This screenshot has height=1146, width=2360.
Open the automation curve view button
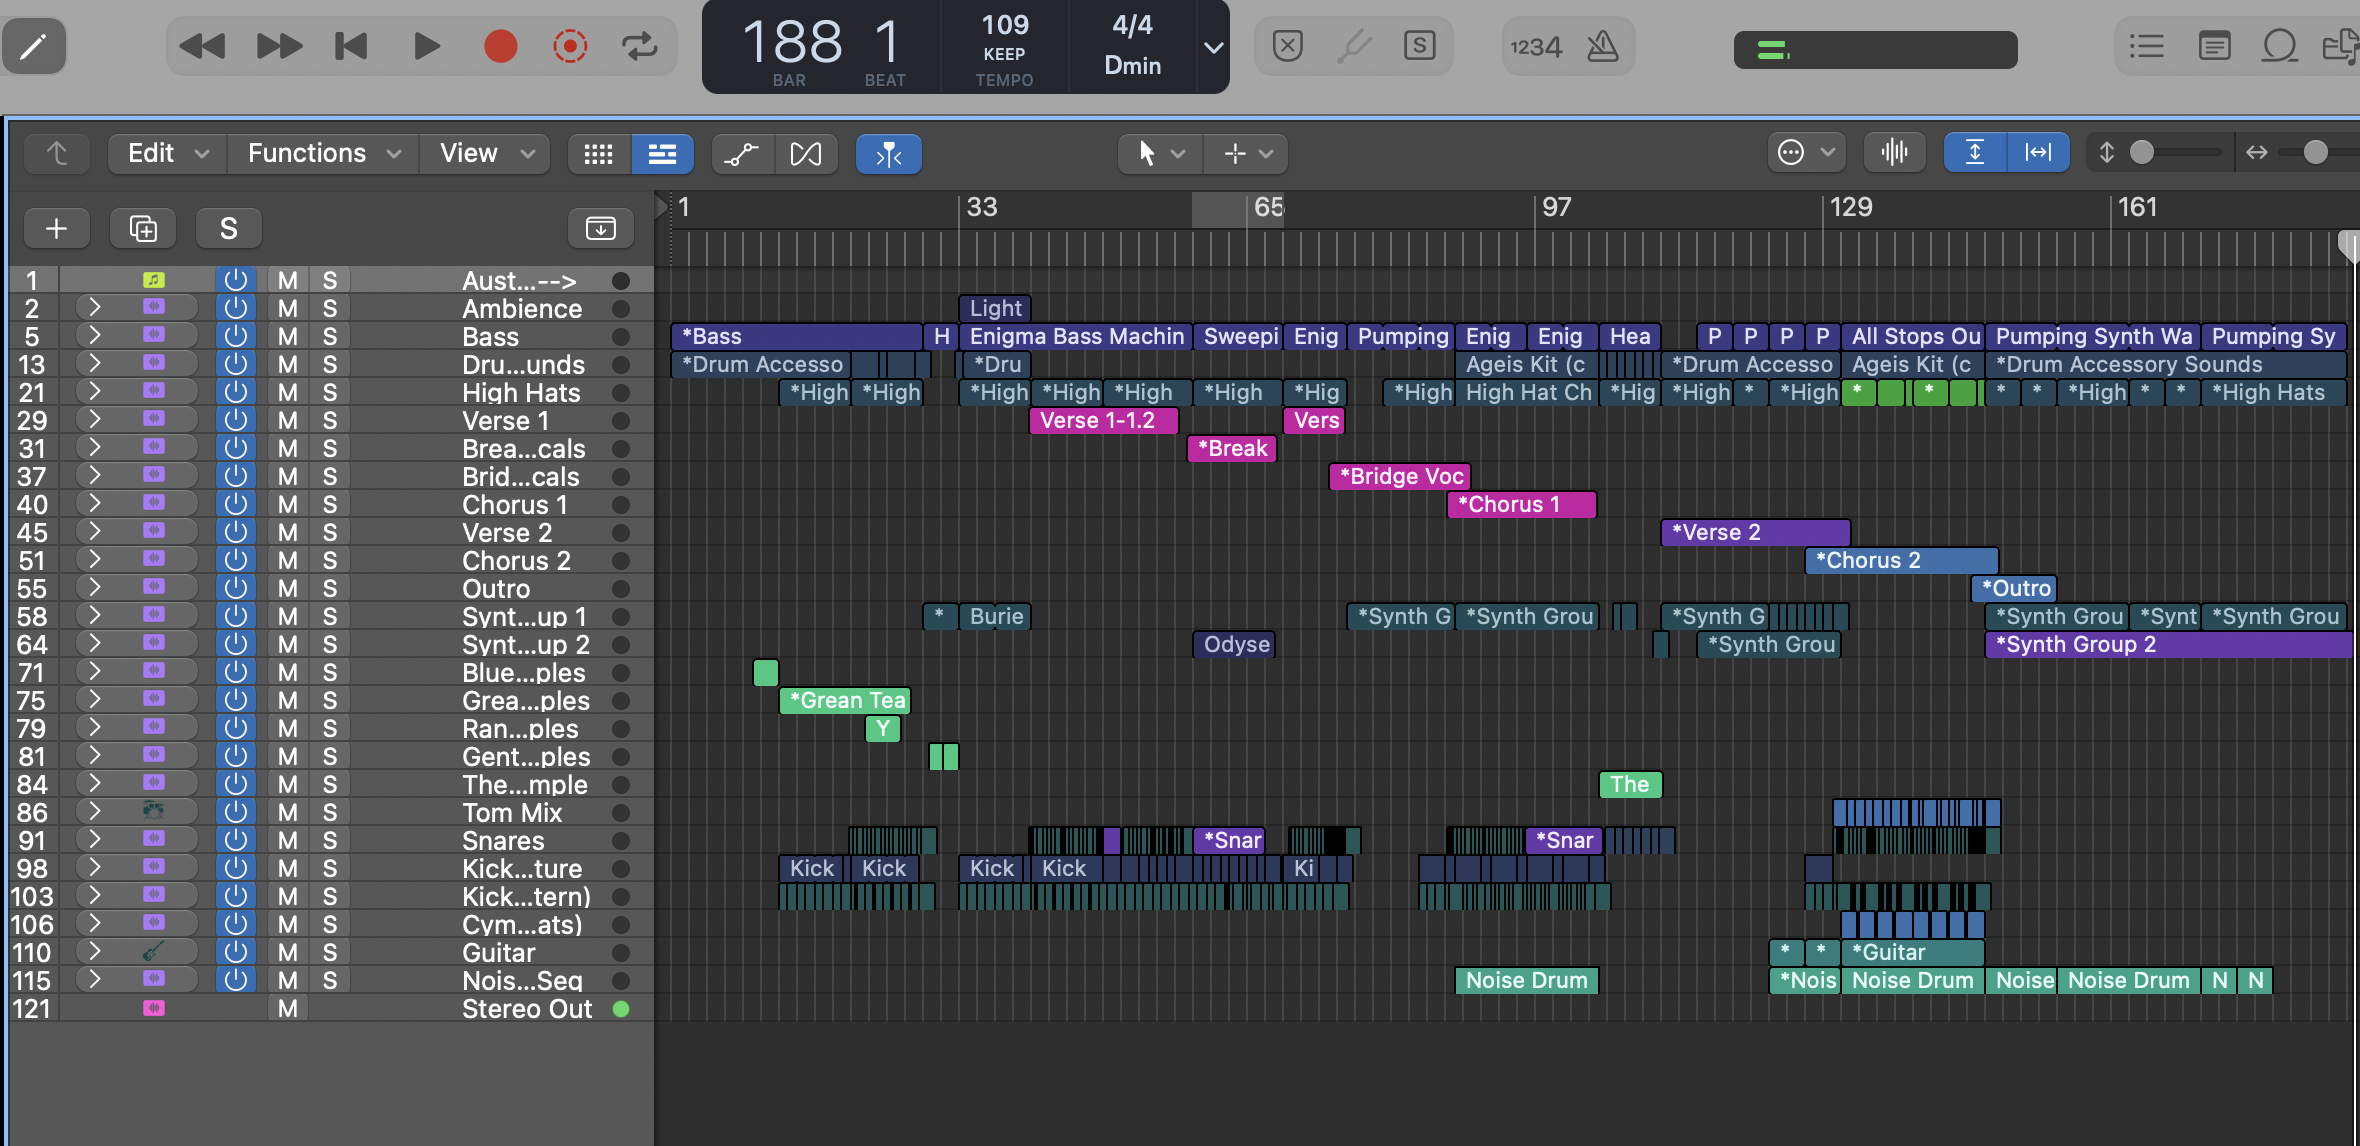tap(741, 154)
